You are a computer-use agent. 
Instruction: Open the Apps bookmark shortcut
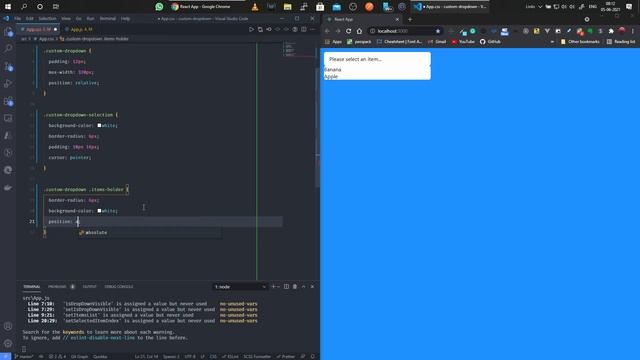tap(333, 42)
